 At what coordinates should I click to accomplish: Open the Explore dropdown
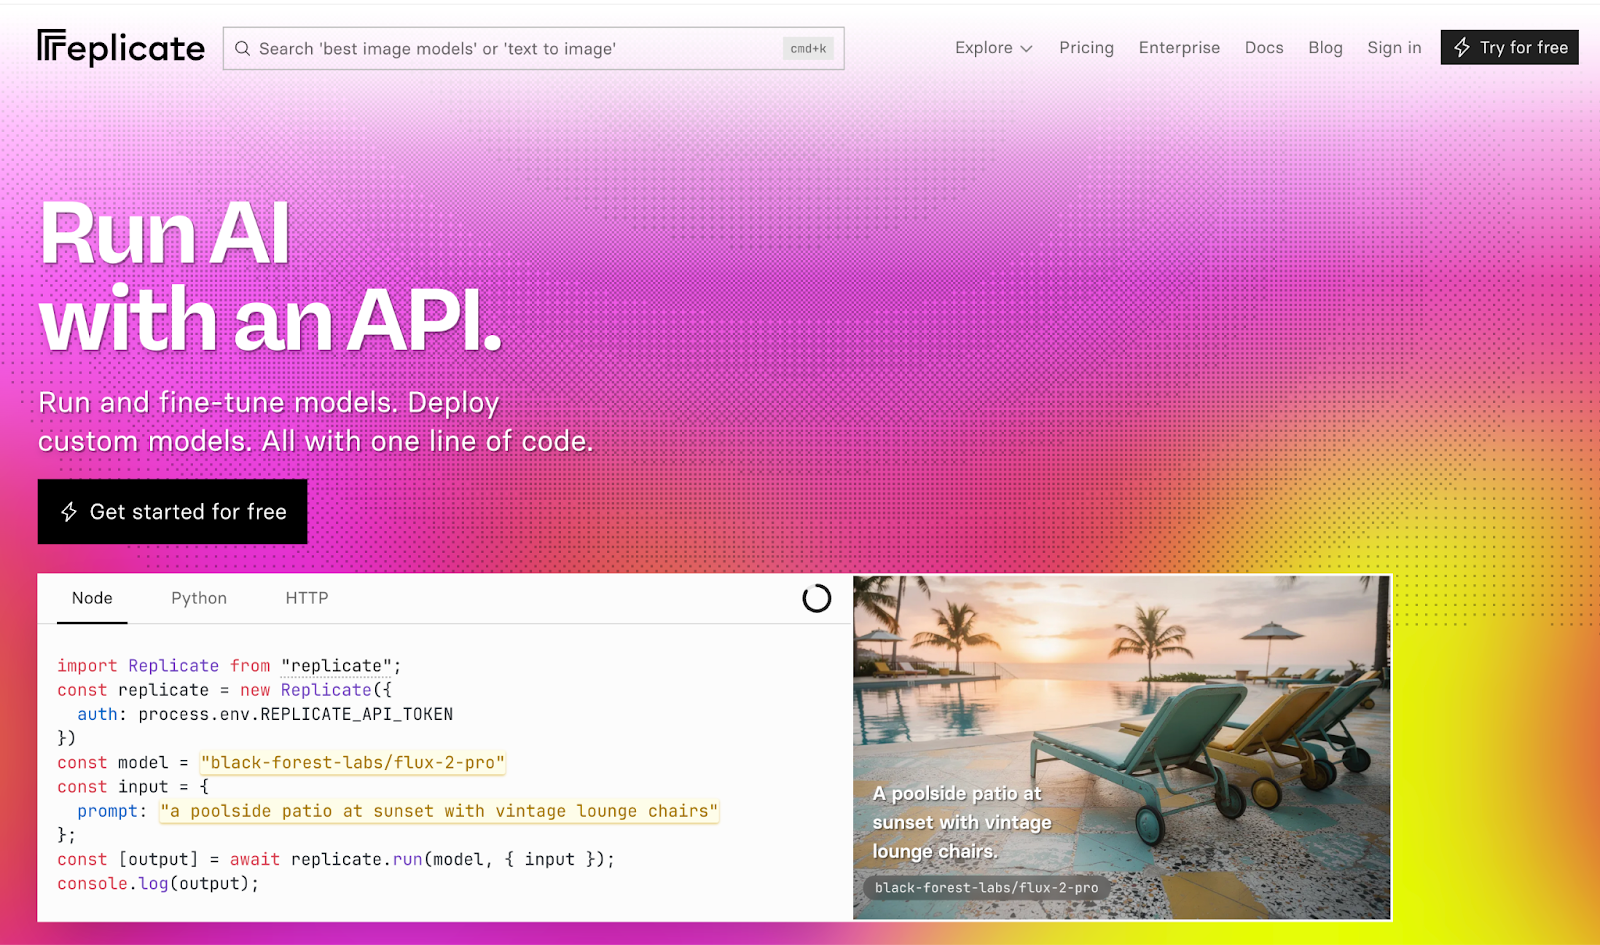(992, 47)
